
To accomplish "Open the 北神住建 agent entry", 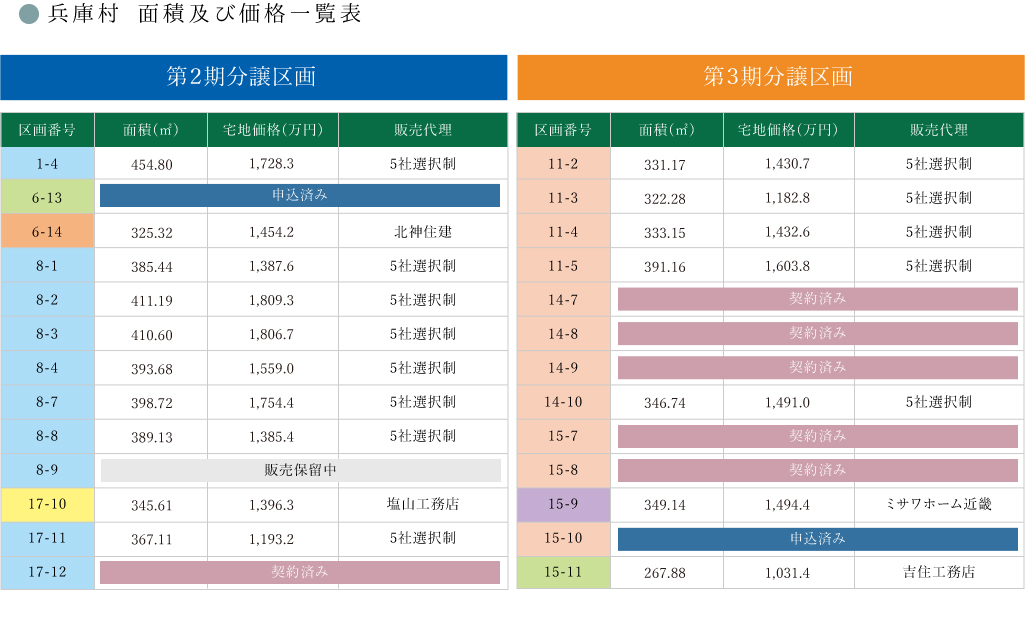I will pos(422,232).
